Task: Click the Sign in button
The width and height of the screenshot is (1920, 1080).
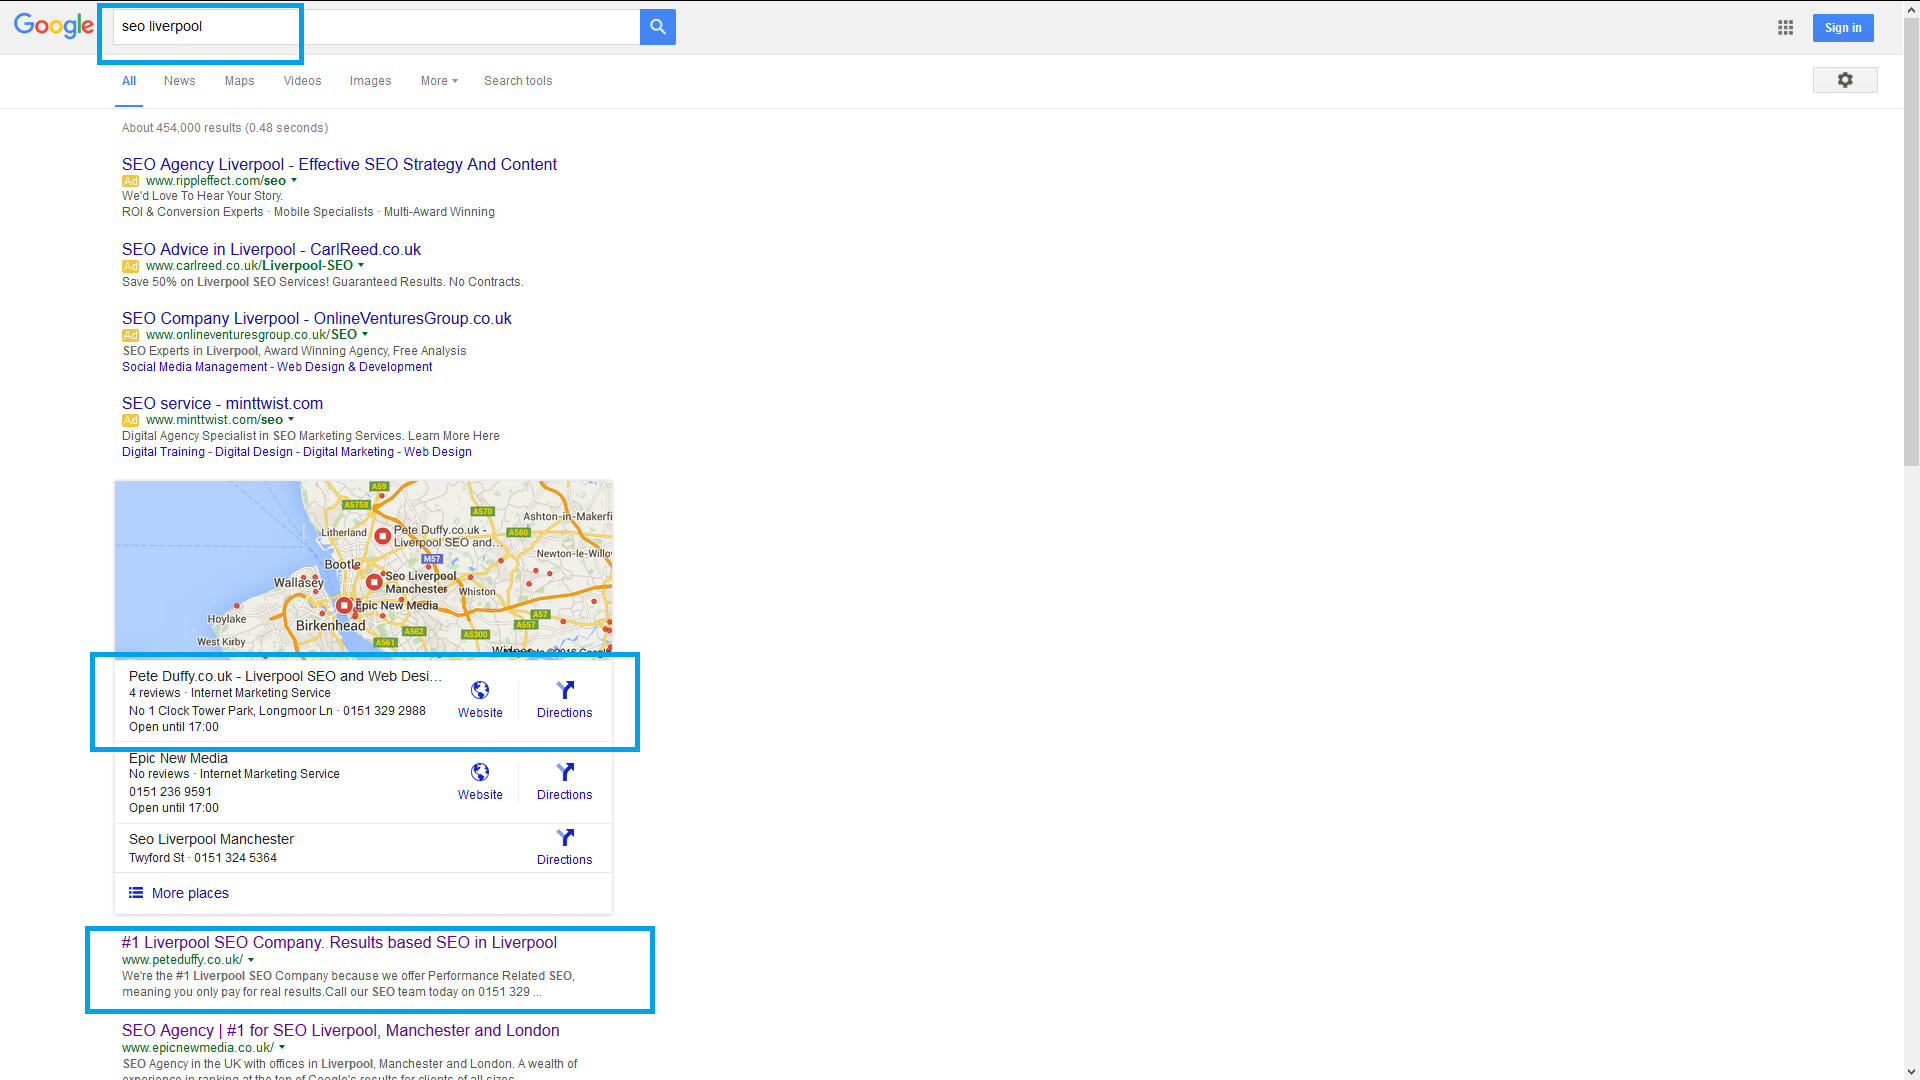Action: click(1842, 28)
